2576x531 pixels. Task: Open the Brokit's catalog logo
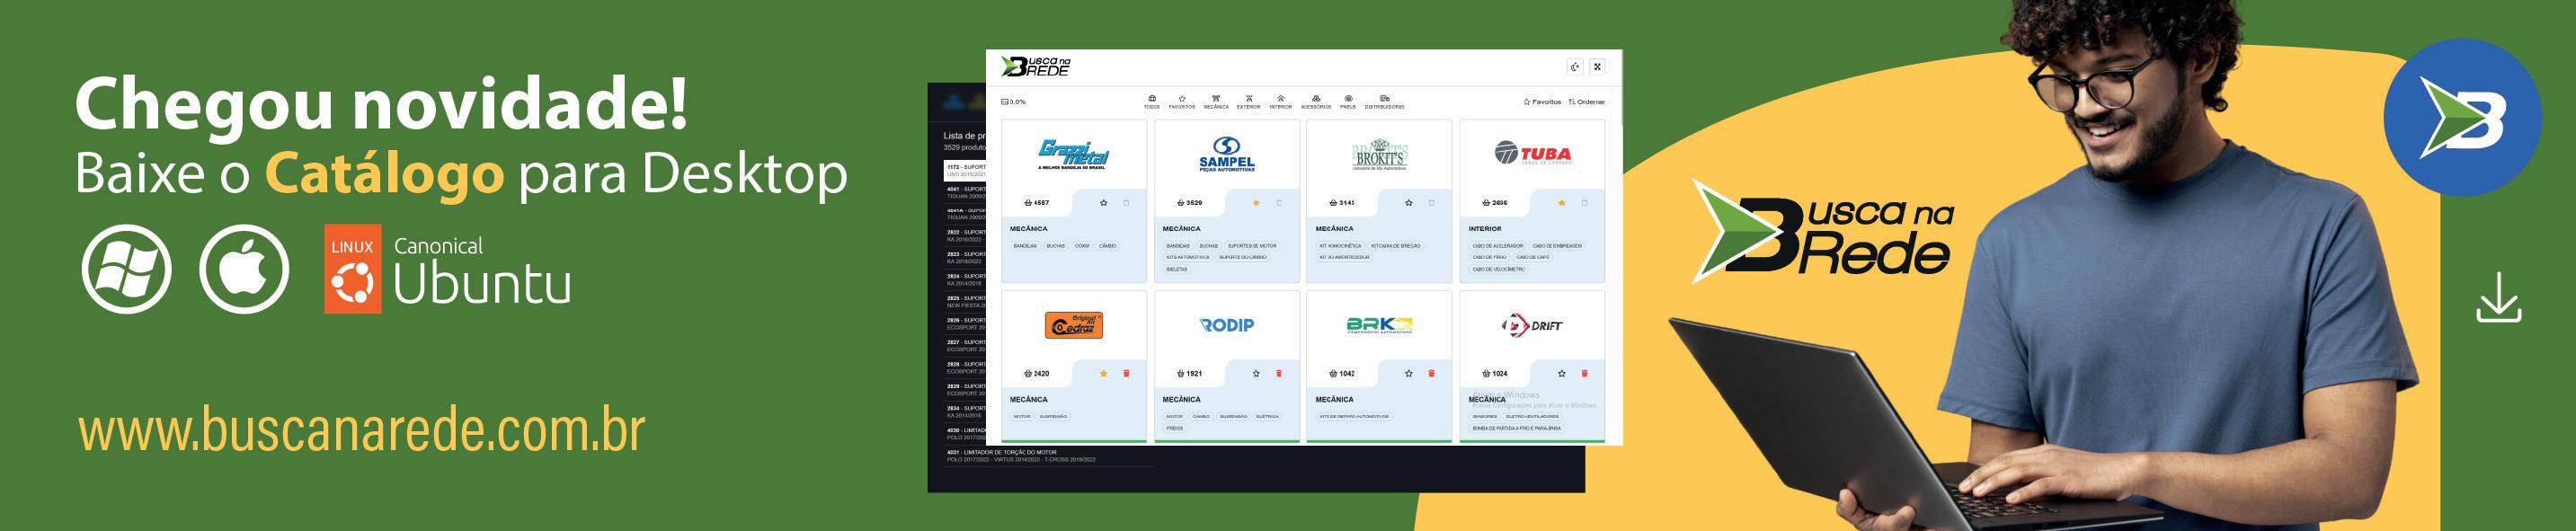click(1379, 155)
